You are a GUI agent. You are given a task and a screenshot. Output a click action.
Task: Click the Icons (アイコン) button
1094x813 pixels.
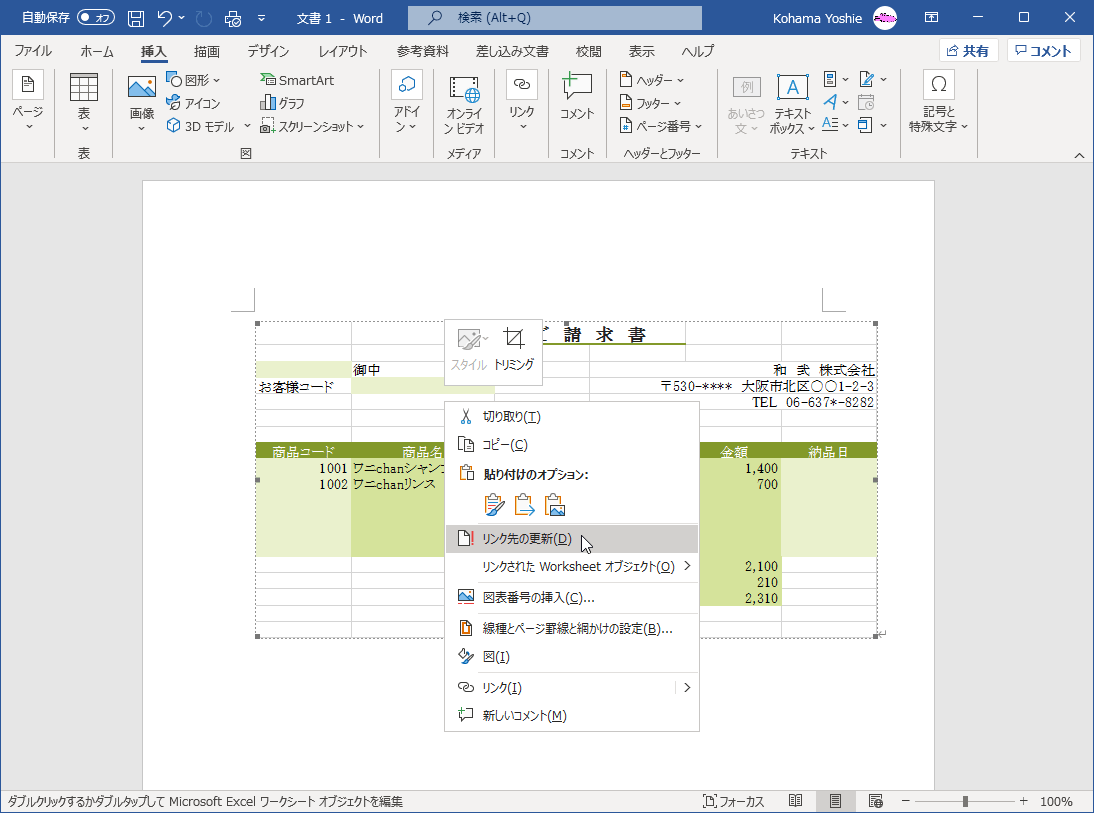click(x=193, y=103)
